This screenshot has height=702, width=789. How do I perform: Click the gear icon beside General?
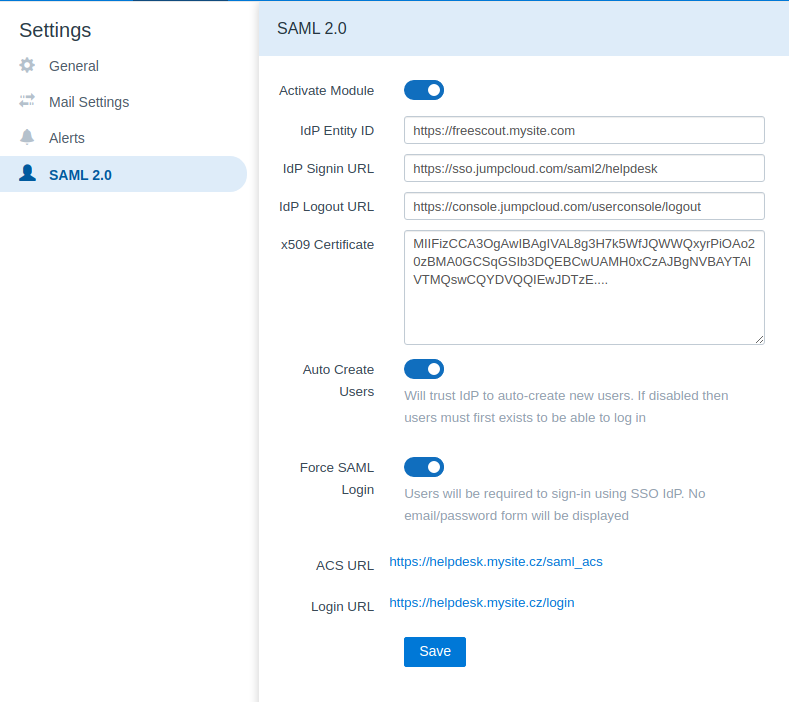pyautogui.click(x=28, y=66)
